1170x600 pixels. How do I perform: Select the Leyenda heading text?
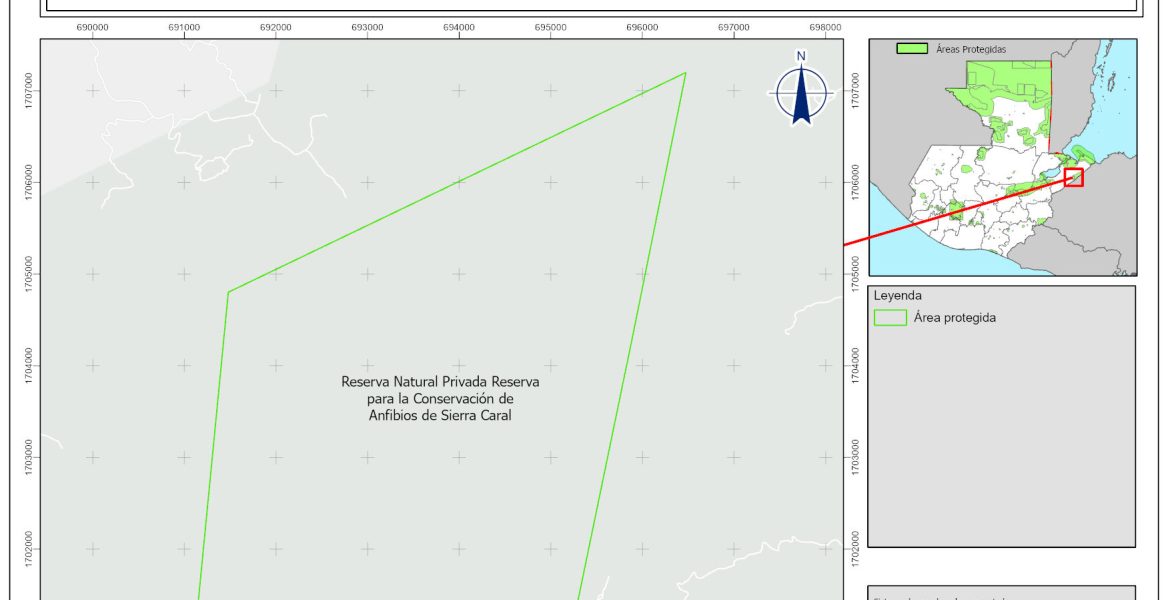click(x=897, y=296)
